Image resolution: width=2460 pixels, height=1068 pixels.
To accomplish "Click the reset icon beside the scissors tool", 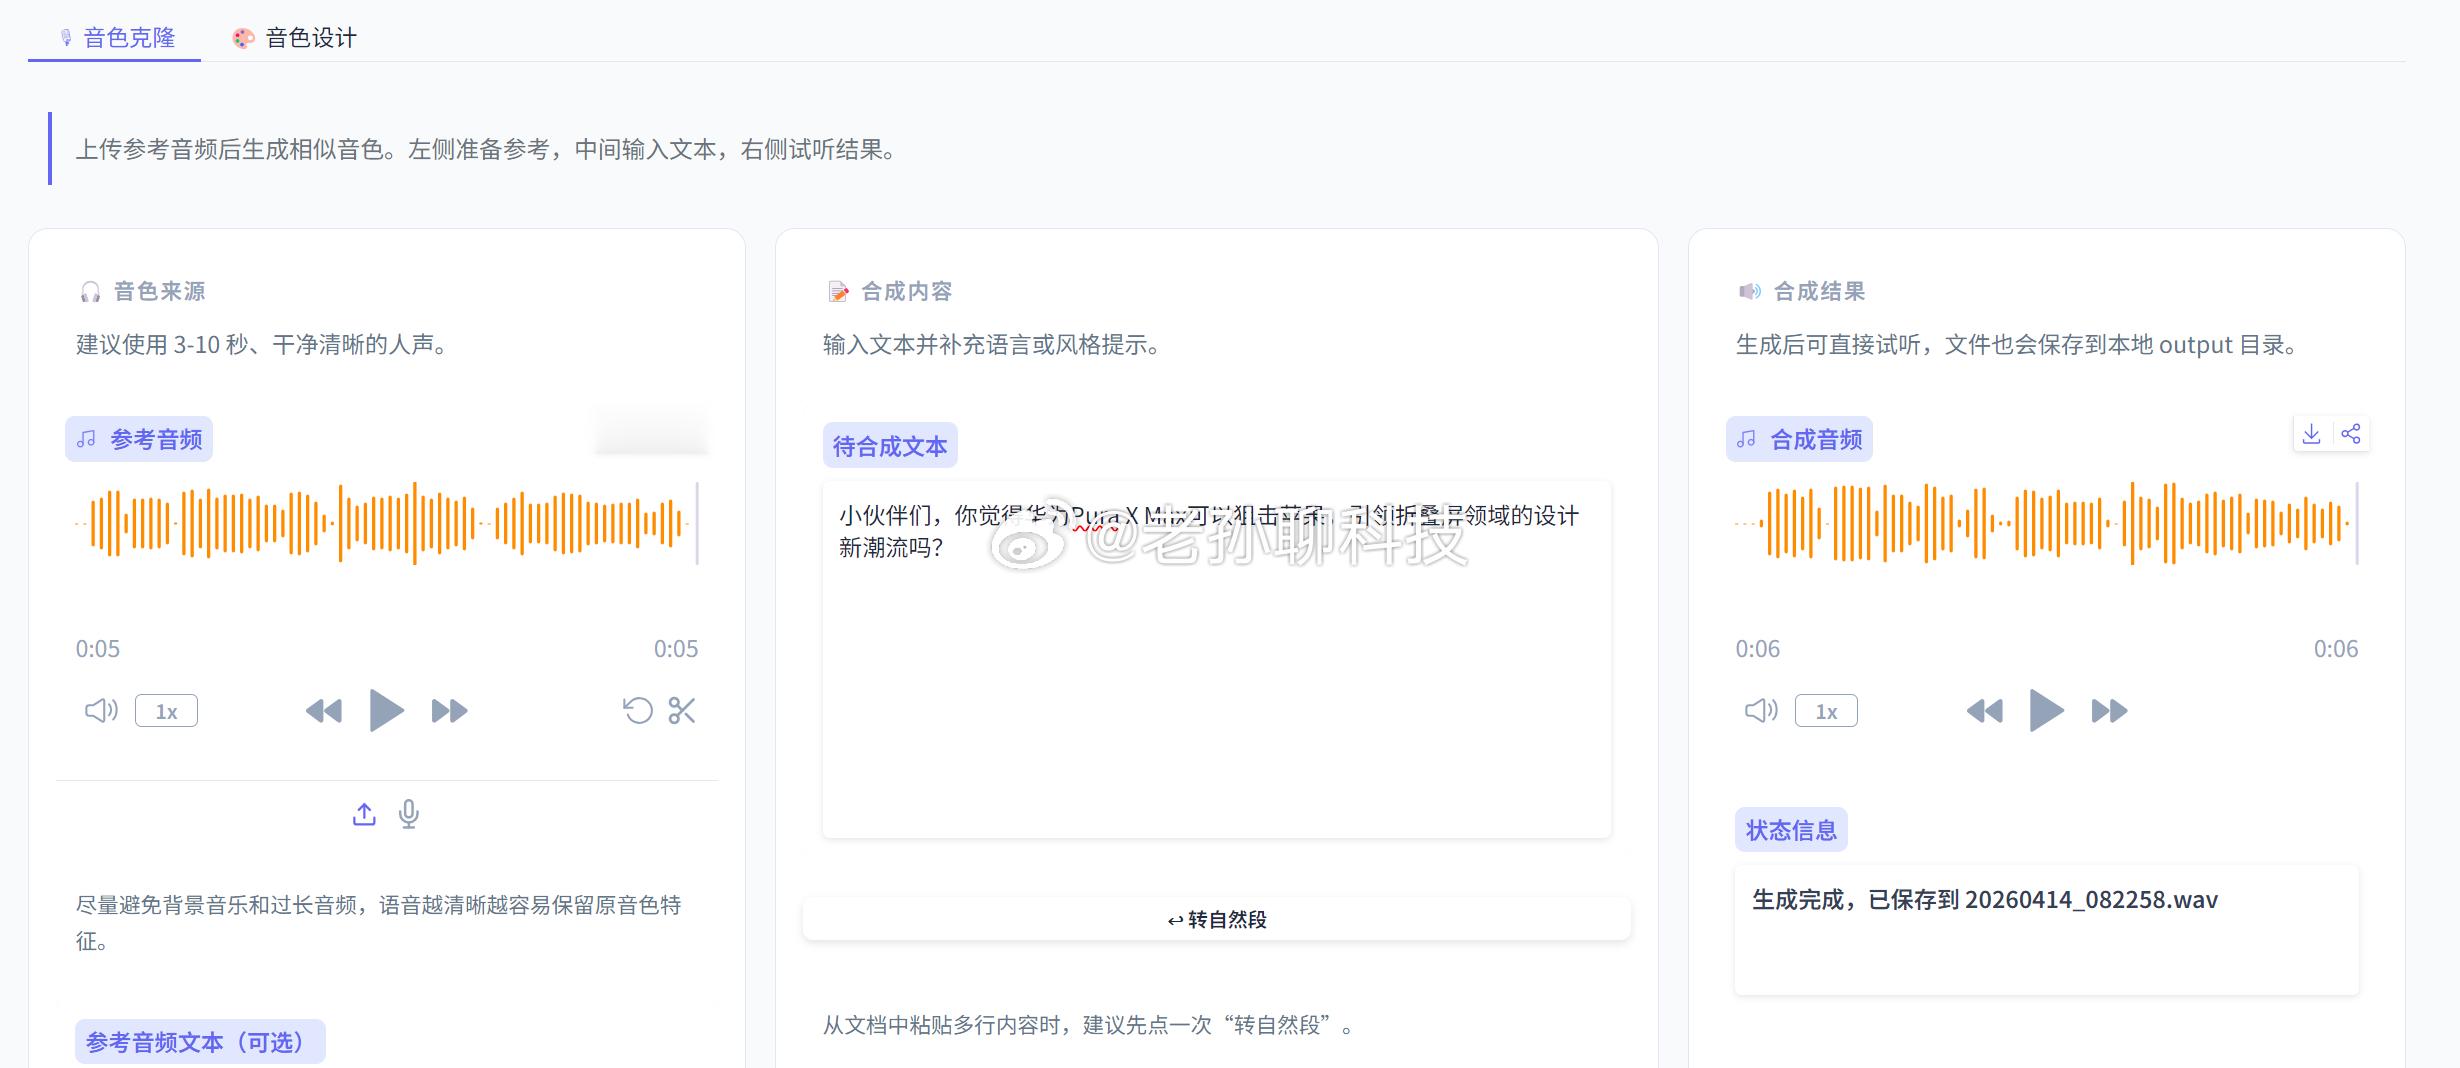I will [x=639, y=710].
